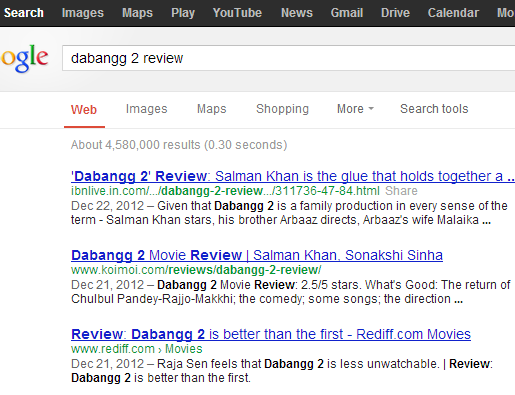Open Play in the top bar
515x395 pixels.
coord(183,13)
